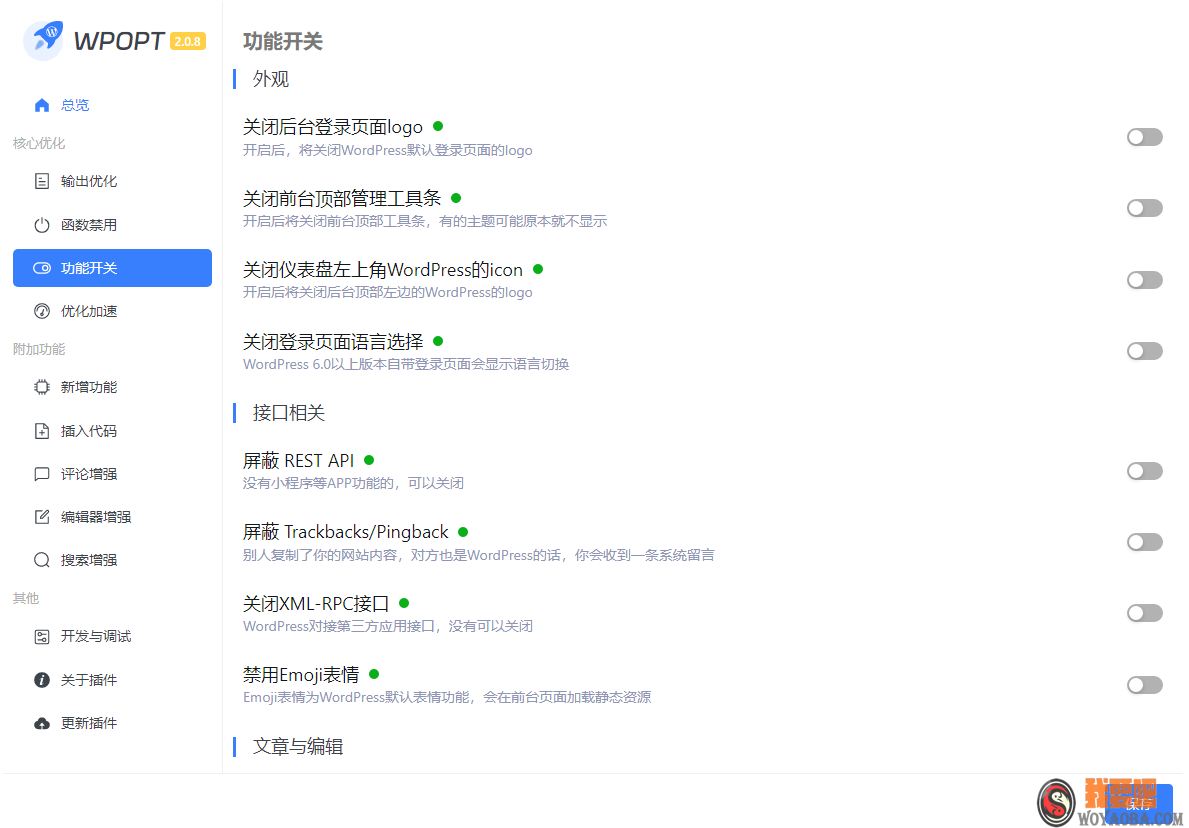
Task: Click the WPOPT rocket logo
Action: click(44, 40)
